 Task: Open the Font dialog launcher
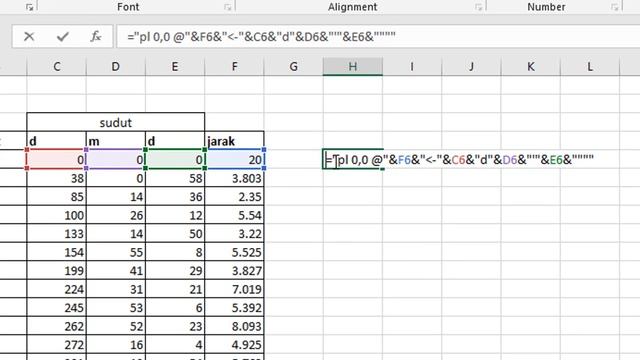(x=228, y=7)
